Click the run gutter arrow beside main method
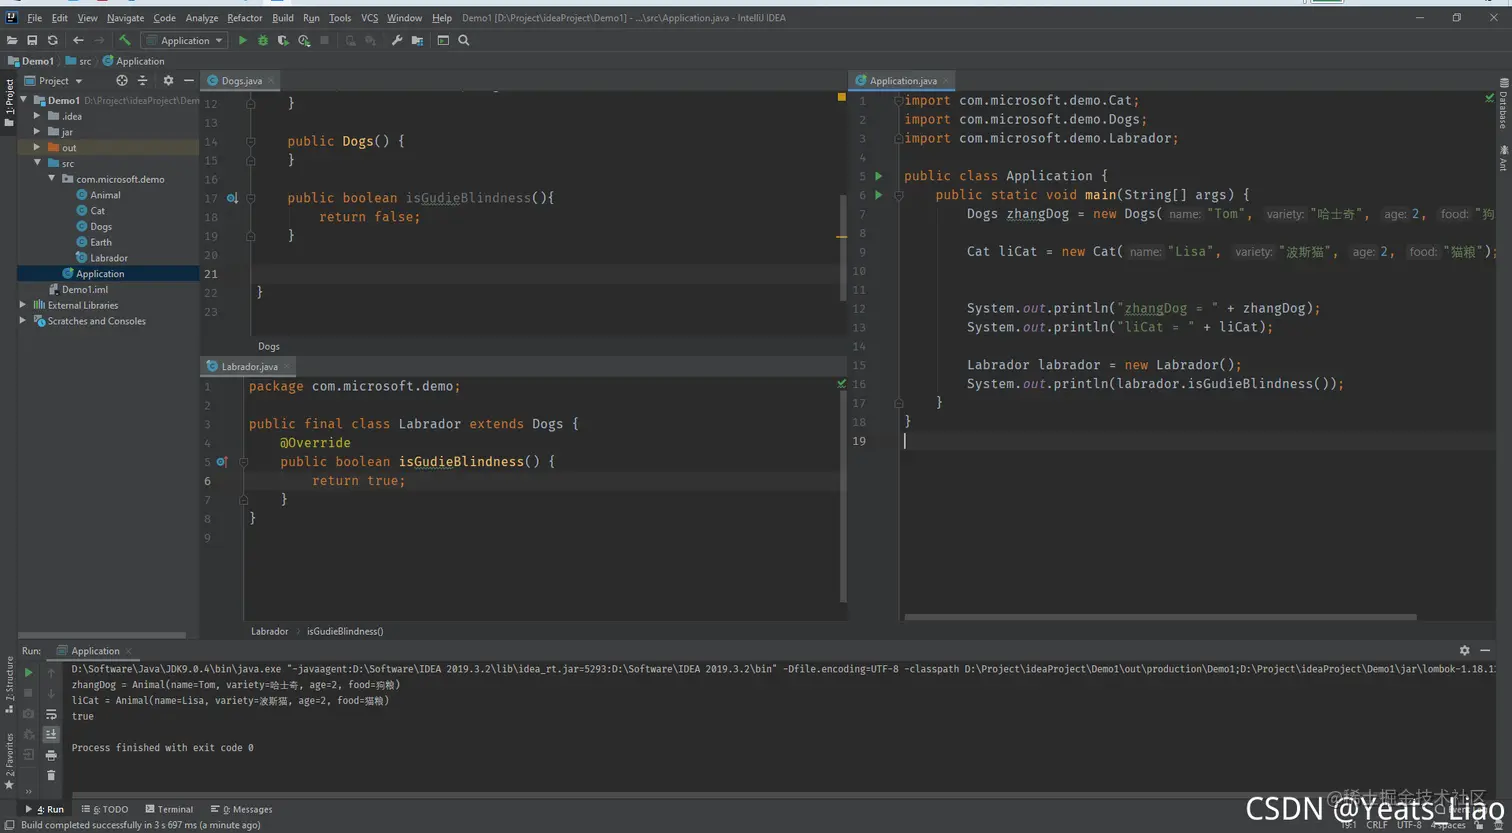Screen dimensions: 1512x833 click(879, 195)
